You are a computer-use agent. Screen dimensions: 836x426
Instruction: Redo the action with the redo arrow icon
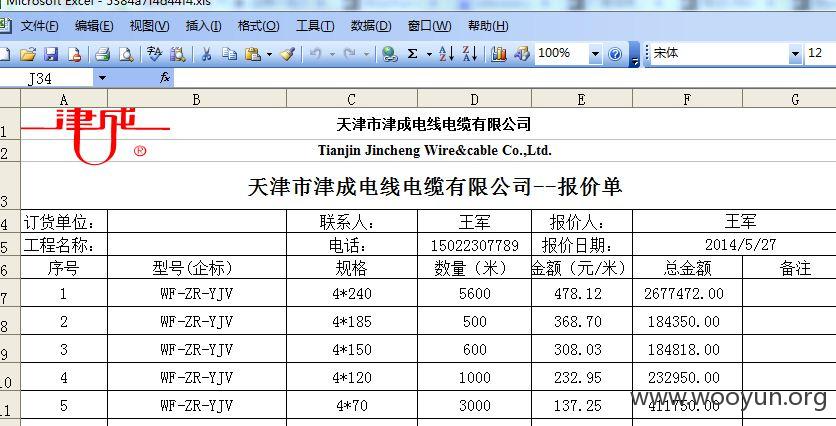350,54
